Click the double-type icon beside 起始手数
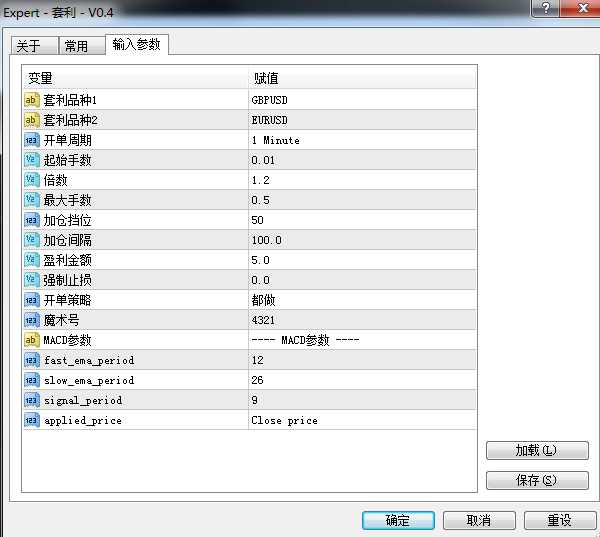The height and width of the screenshot is (537, 600). tap(31, 160)
